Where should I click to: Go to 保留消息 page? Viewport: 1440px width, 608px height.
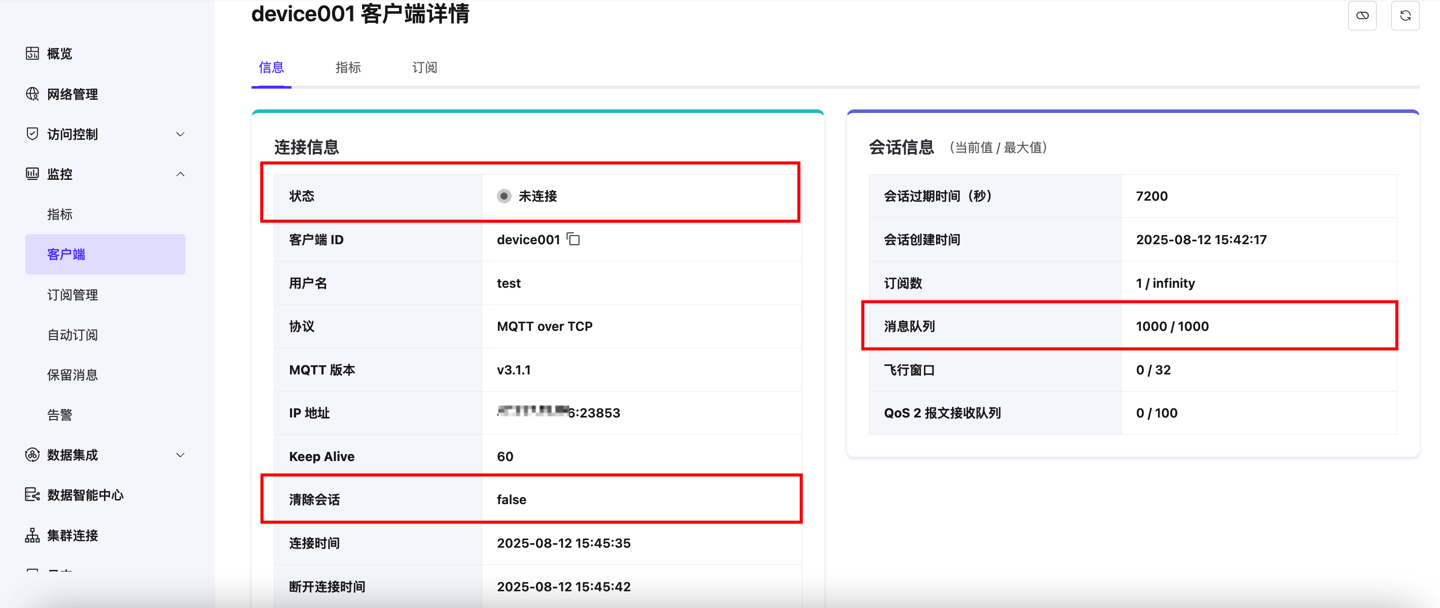(73, 375)
